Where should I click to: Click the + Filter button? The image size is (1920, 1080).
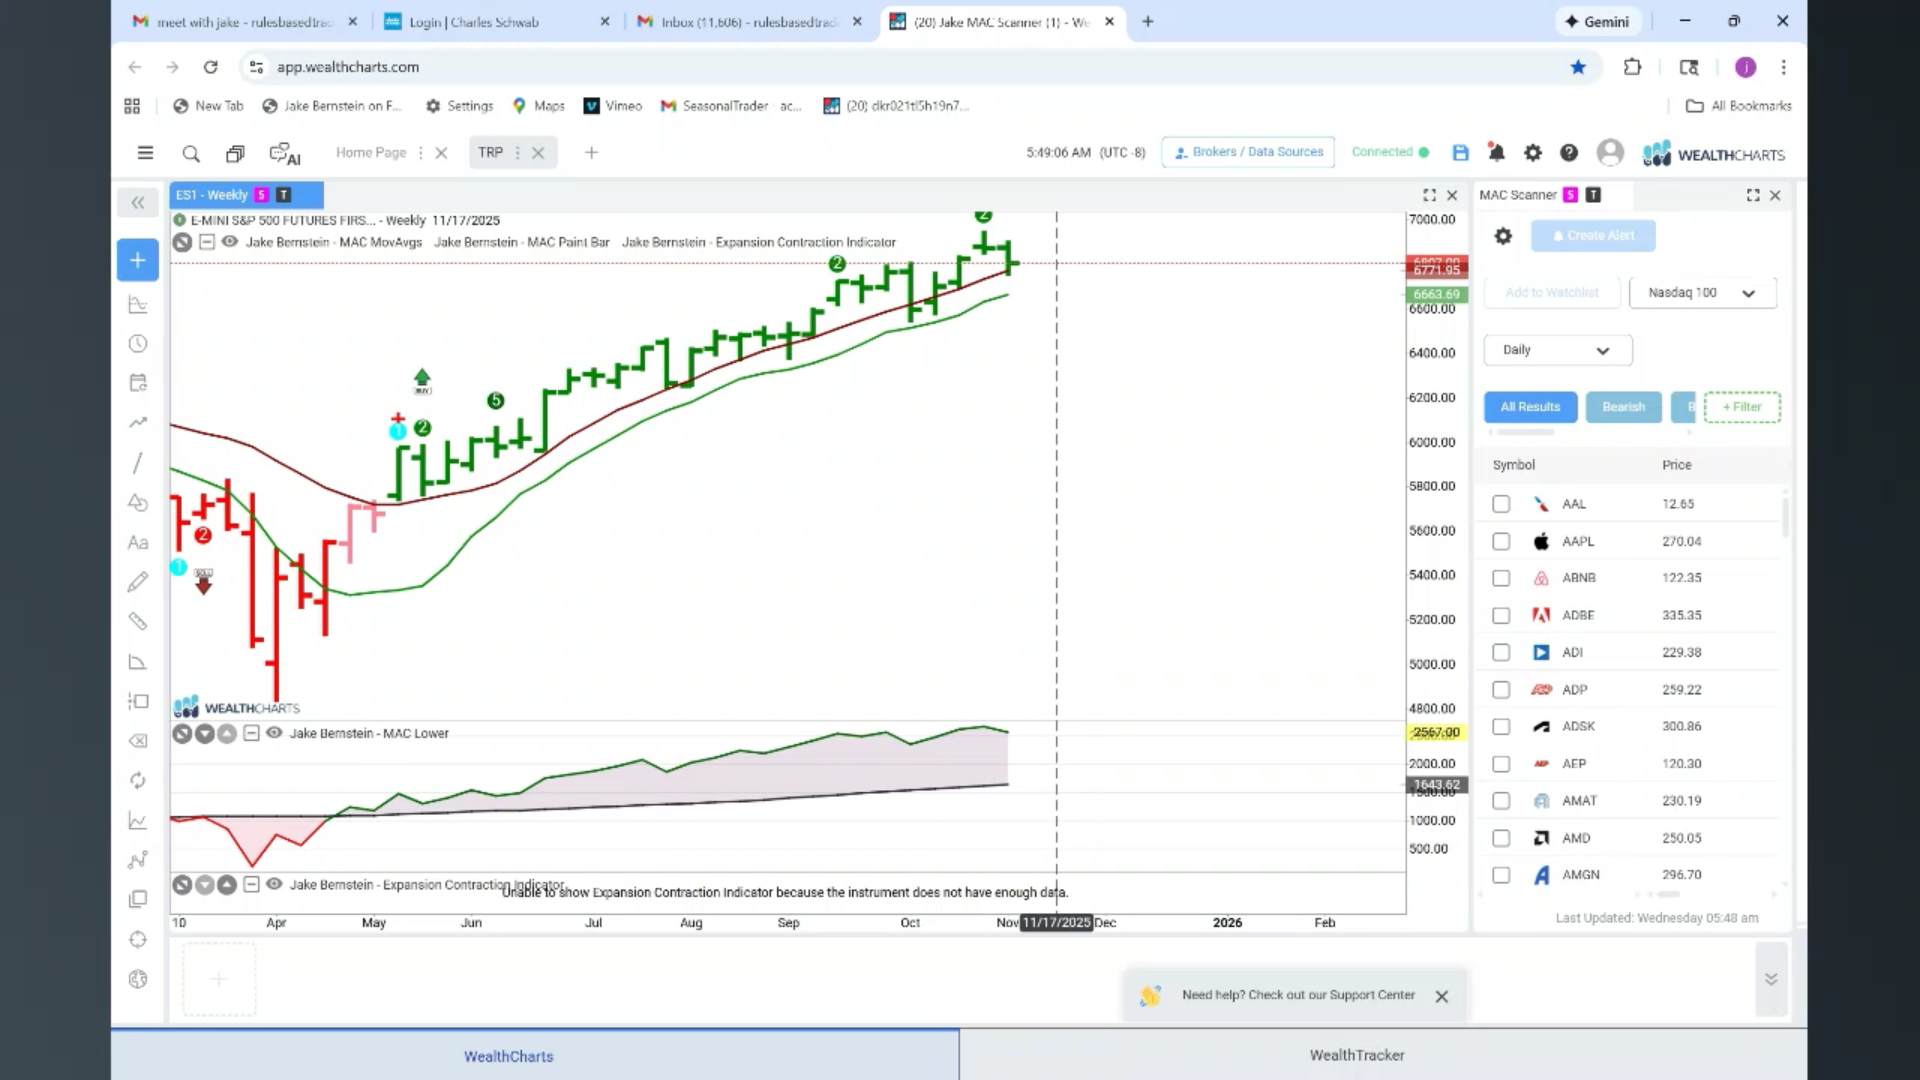pos(1742,407)
